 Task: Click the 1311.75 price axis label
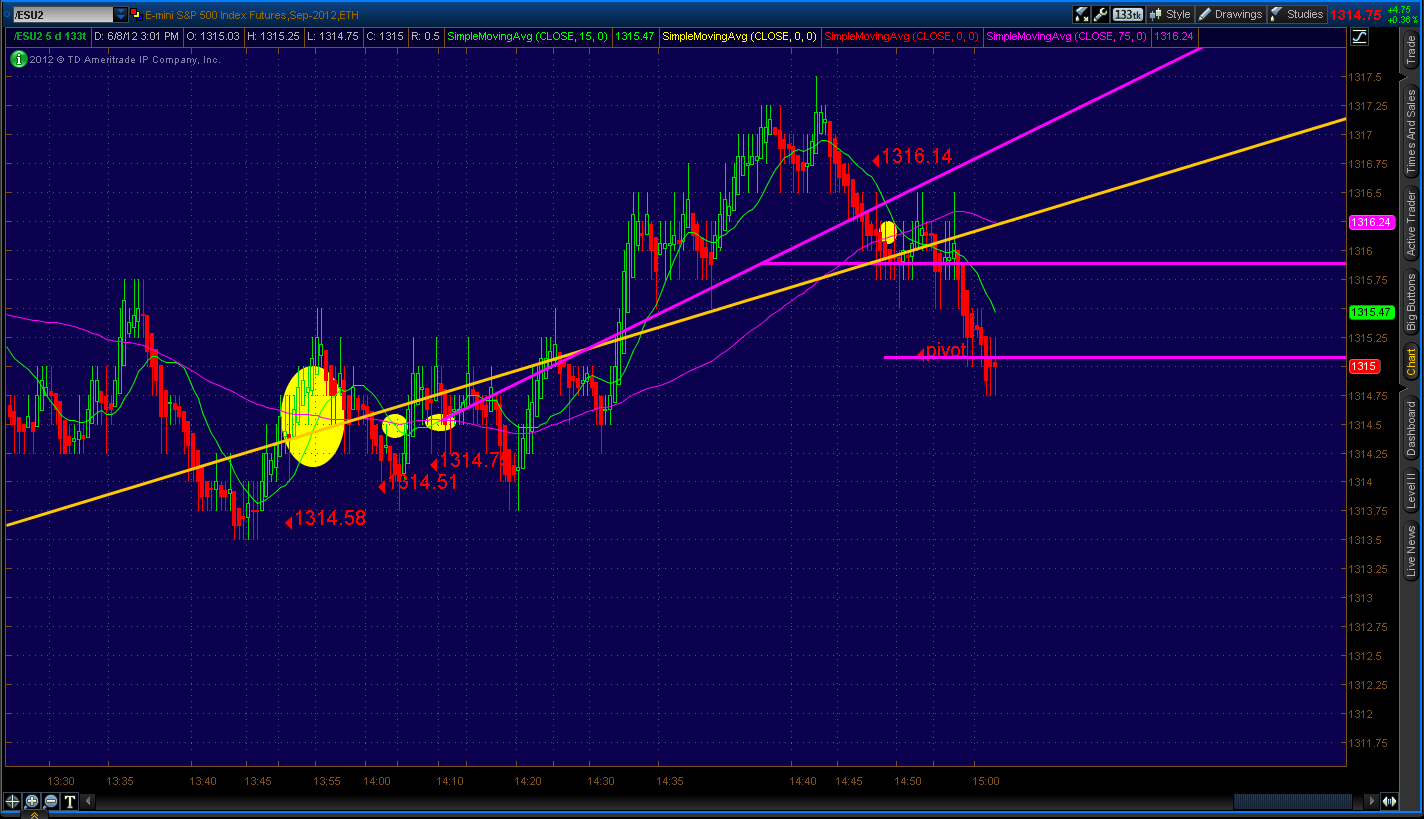coord(1366,743)
